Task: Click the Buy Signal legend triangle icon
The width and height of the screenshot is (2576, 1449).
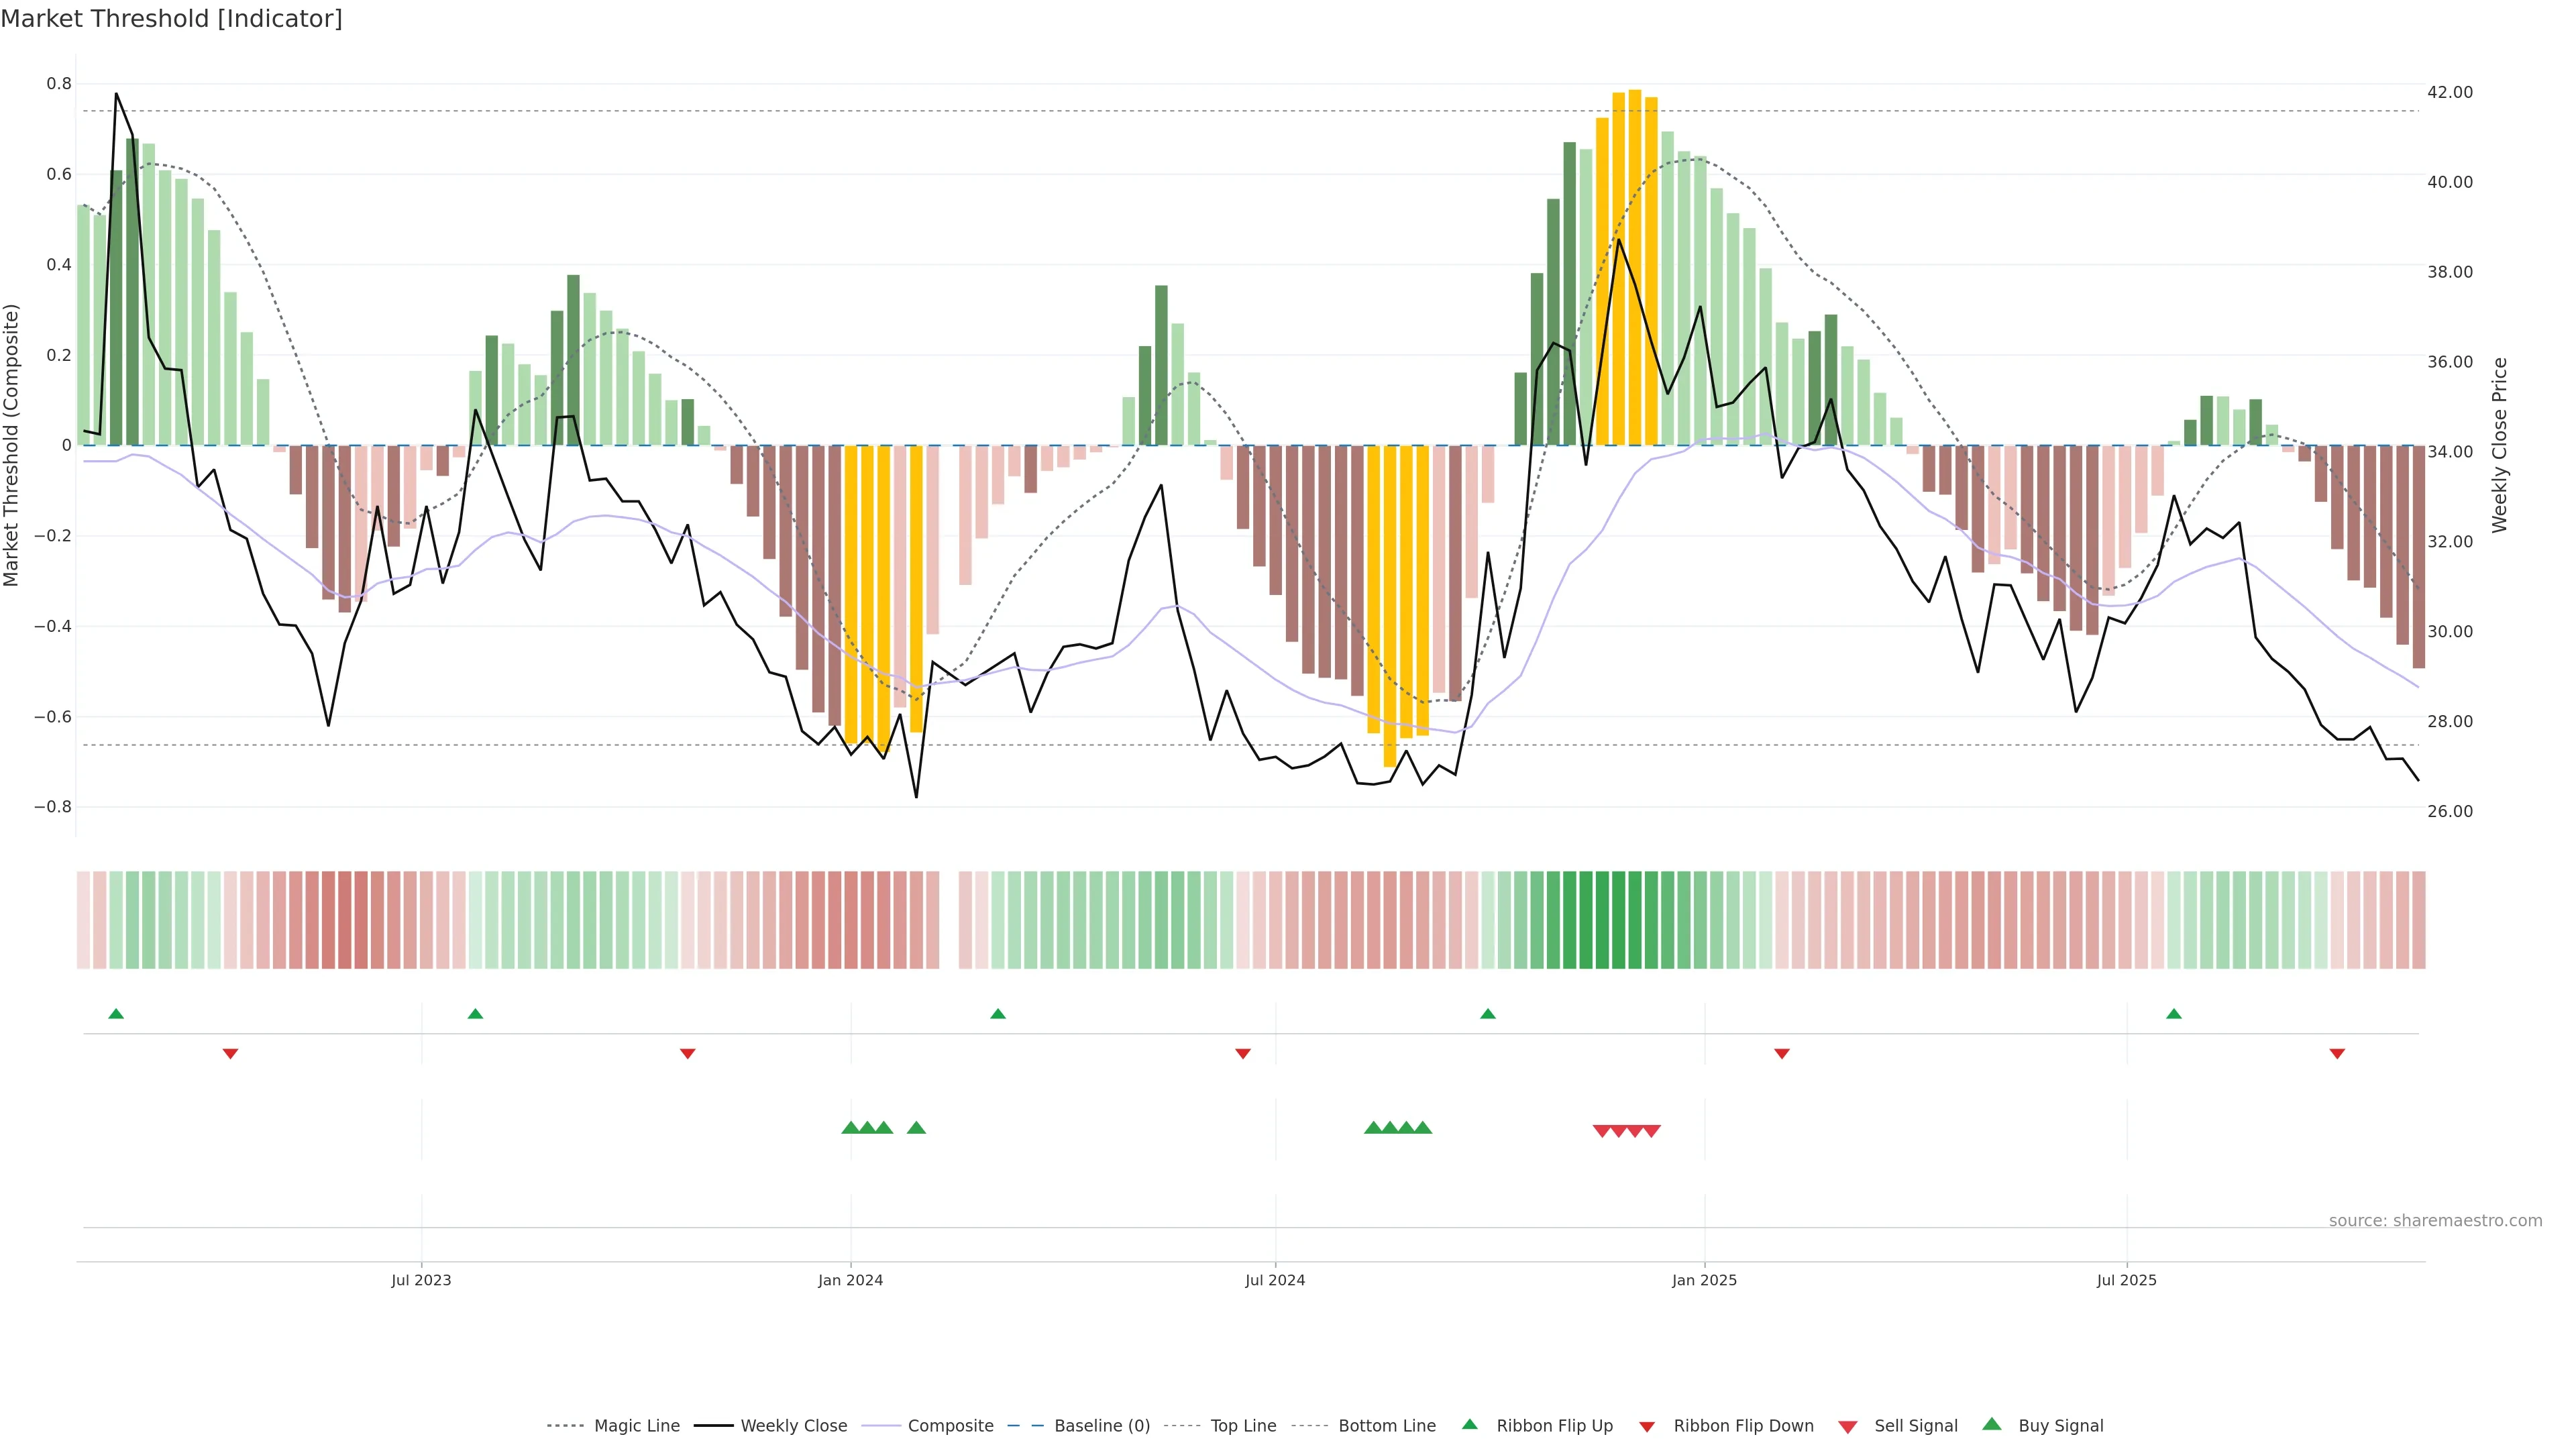Action: pos(1991,1424)
